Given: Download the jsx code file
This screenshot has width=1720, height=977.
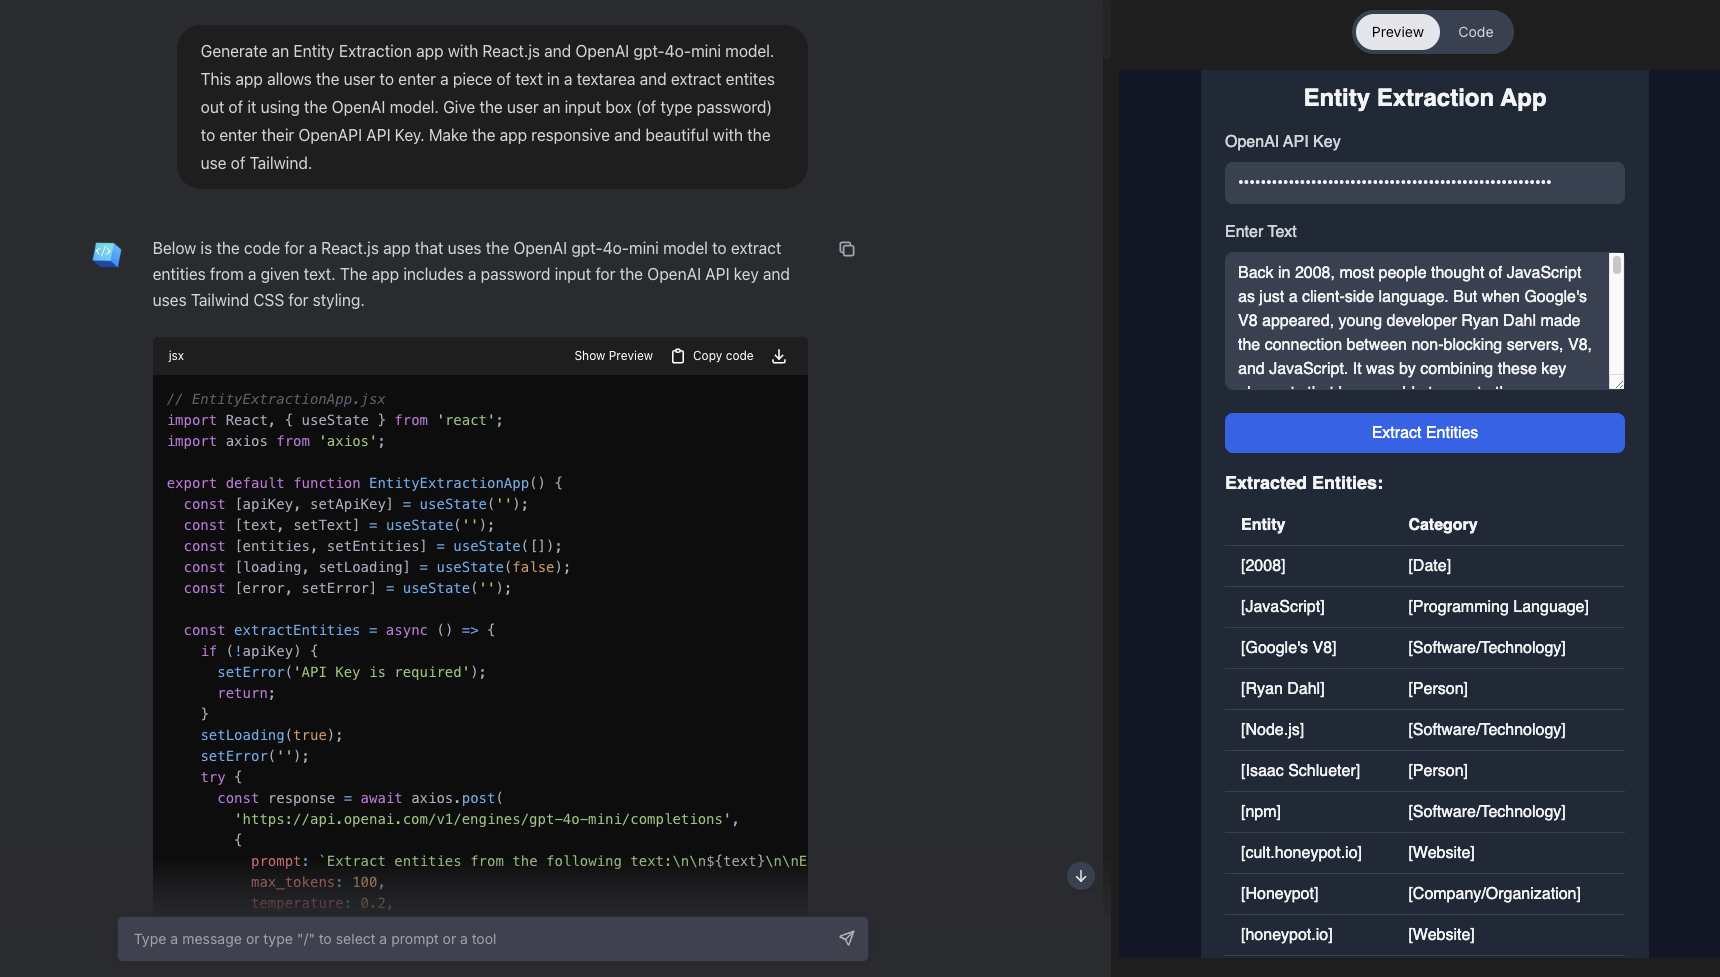Looking at the screenshot, I should pyautogui.click(x=779, y=355).
